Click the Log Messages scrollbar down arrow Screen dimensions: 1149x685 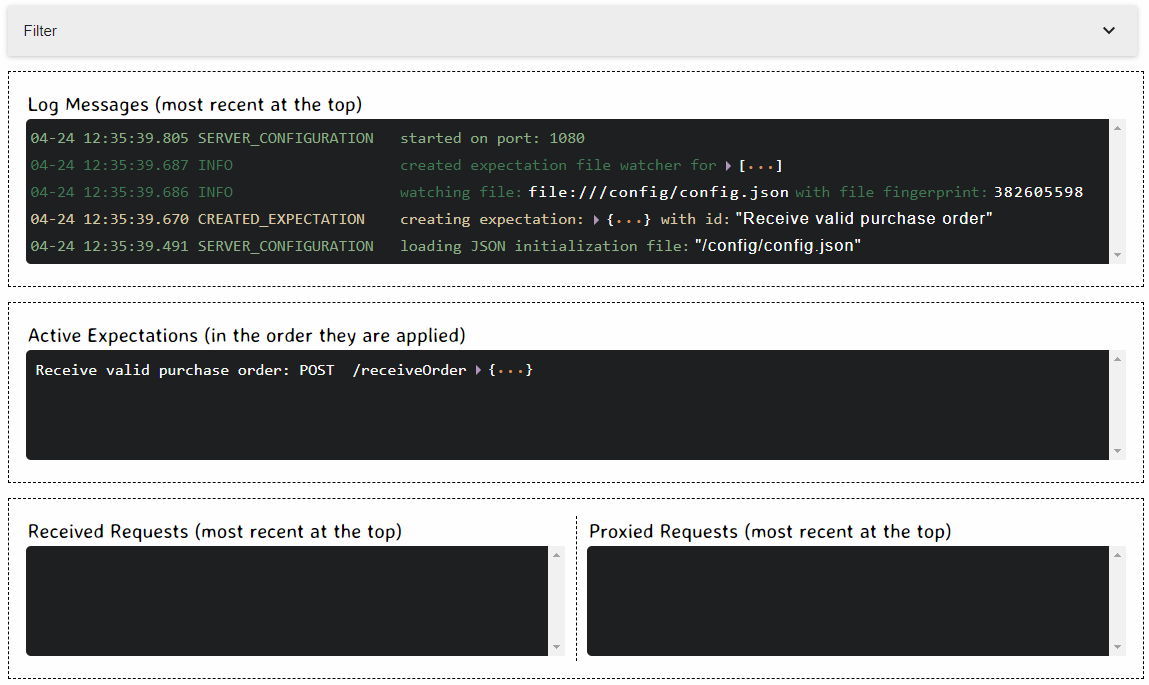pyautogui.click(x=1117, y=255)
